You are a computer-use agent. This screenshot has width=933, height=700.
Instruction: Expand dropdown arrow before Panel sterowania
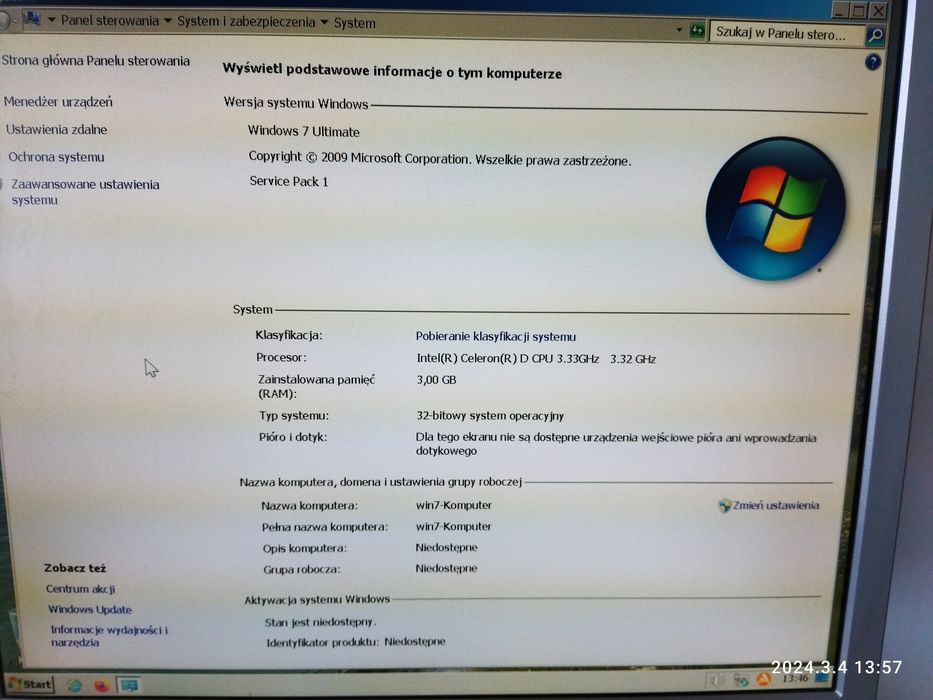[51, 20]
